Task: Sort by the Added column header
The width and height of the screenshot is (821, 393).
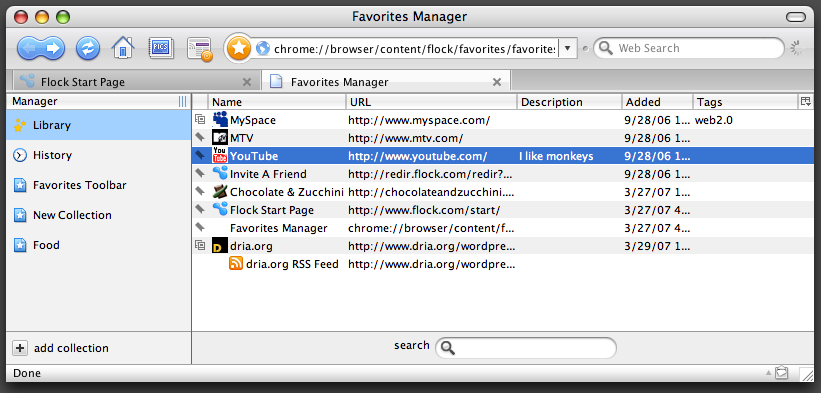Action: pyautogui.click(x=658, y=102)
